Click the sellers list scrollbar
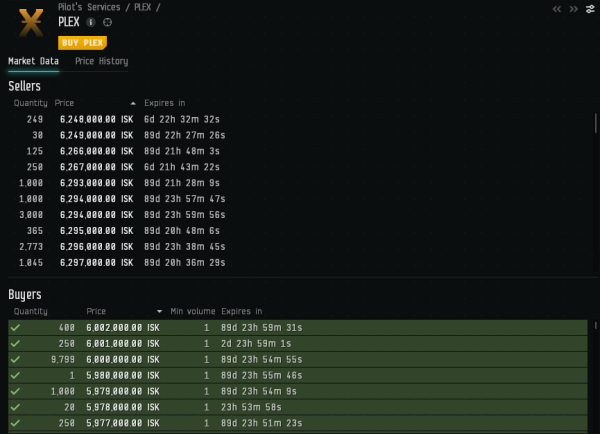The height and width of the screenshot is (434, 600). [x=595, y=123]
